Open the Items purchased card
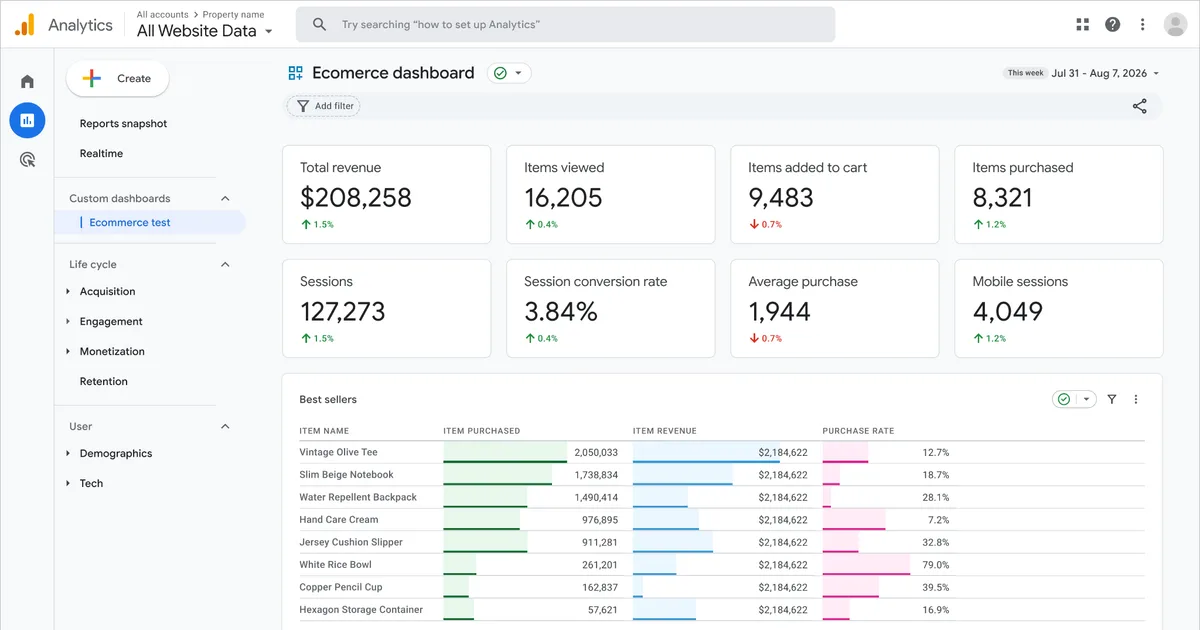 coord(1059,194)
